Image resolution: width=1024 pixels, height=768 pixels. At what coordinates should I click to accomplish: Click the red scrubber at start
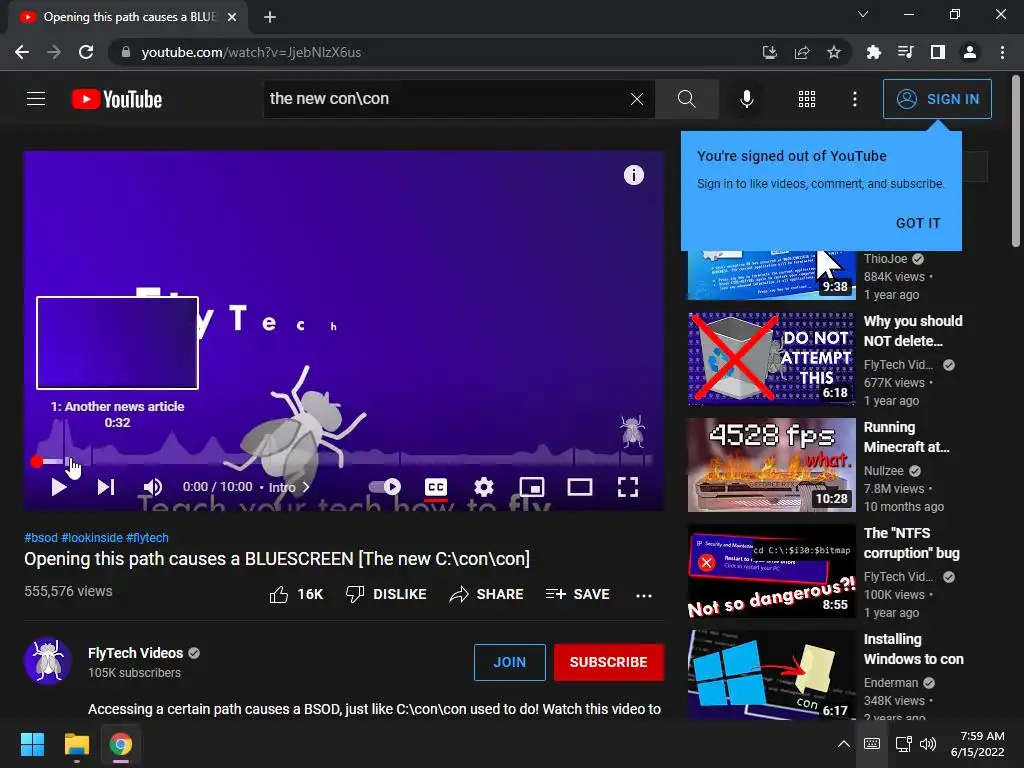[x=37, y=462]
